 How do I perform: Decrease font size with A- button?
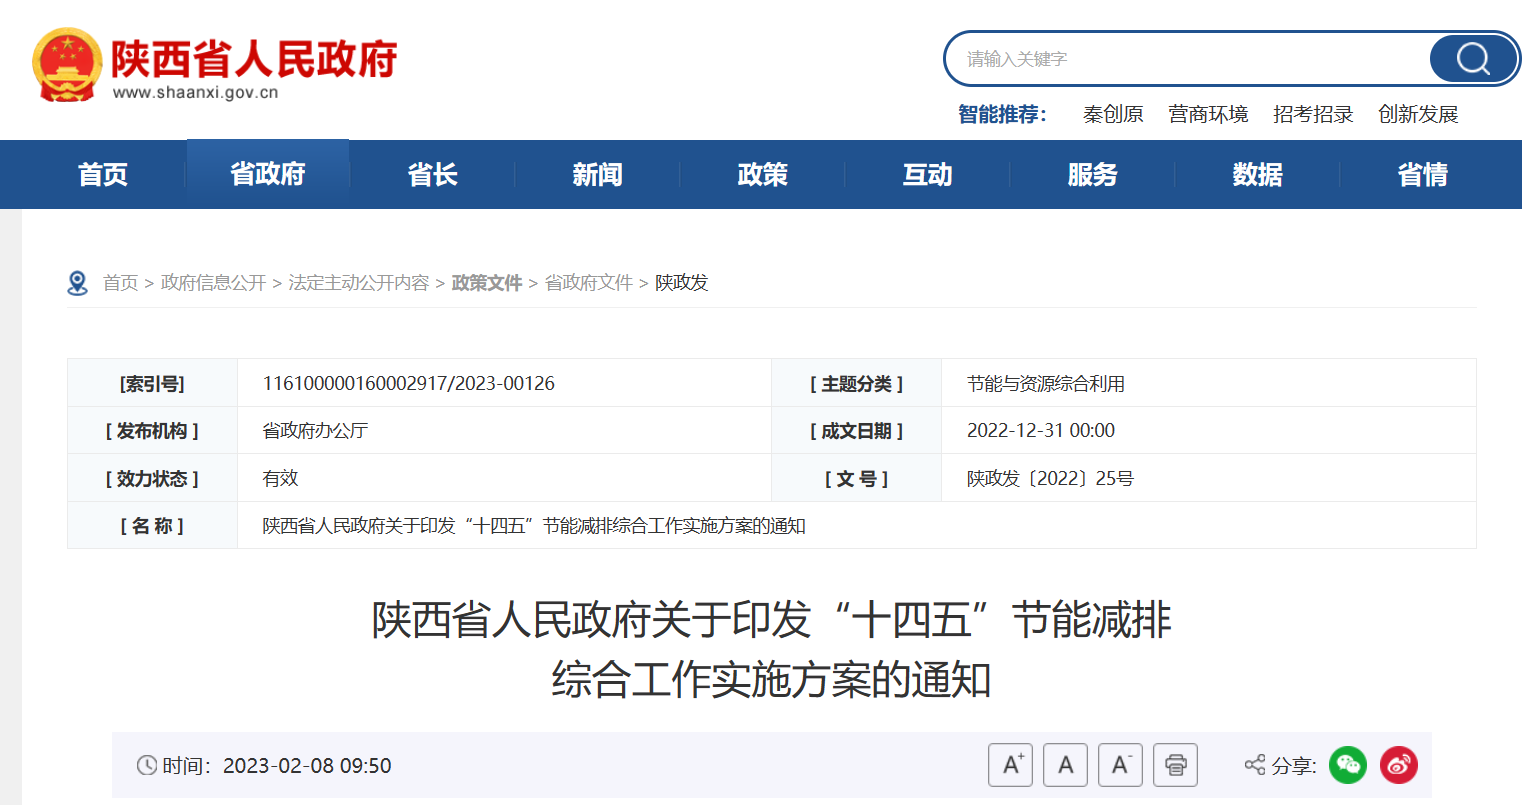(x=1120, y=765)
